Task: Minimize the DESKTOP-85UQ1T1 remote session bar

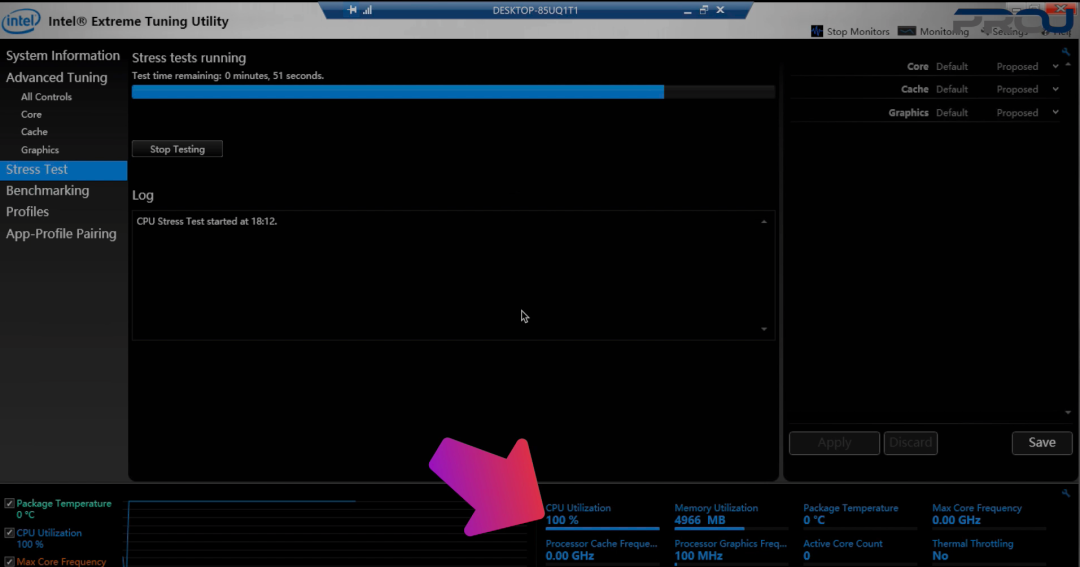Action: (687, 10)
